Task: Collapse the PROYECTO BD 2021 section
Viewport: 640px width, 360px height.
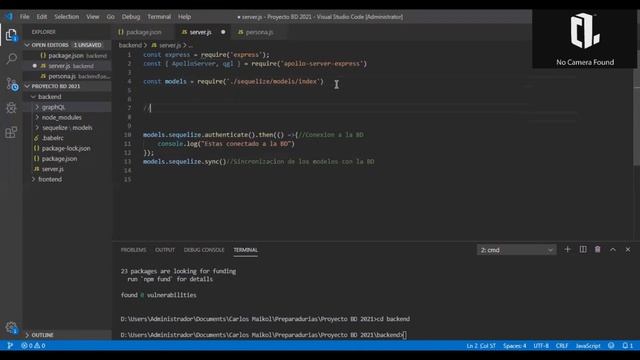Action: click(67, 86)
